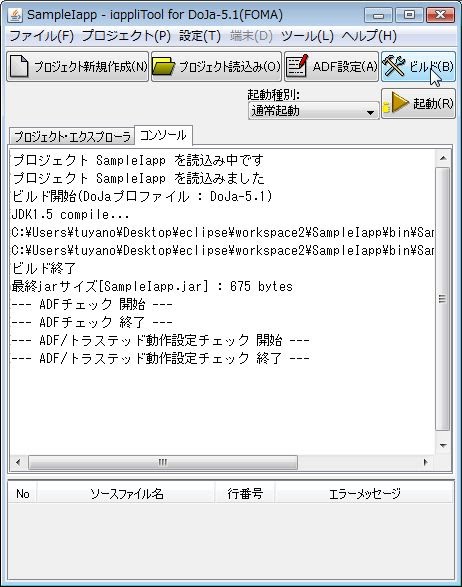Expand the 起動種別 dropdown showing 通常起動

point(313,111)
